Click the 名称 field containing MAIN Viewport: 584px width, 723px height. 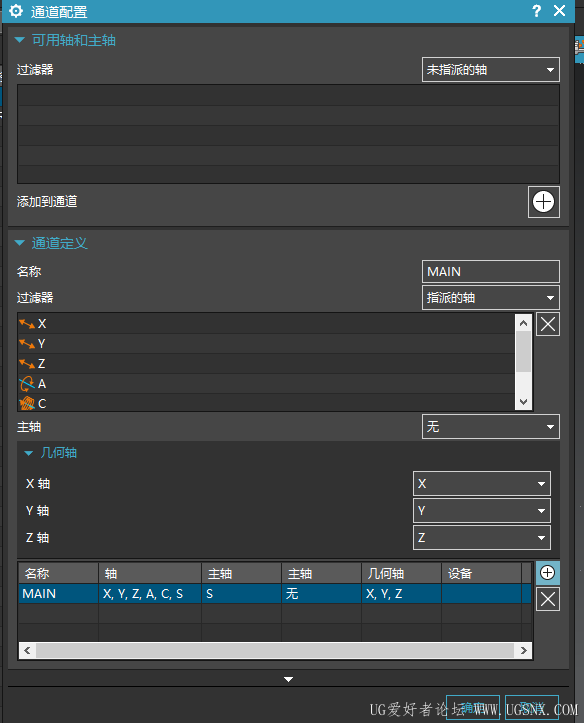(x=490, y=272)
